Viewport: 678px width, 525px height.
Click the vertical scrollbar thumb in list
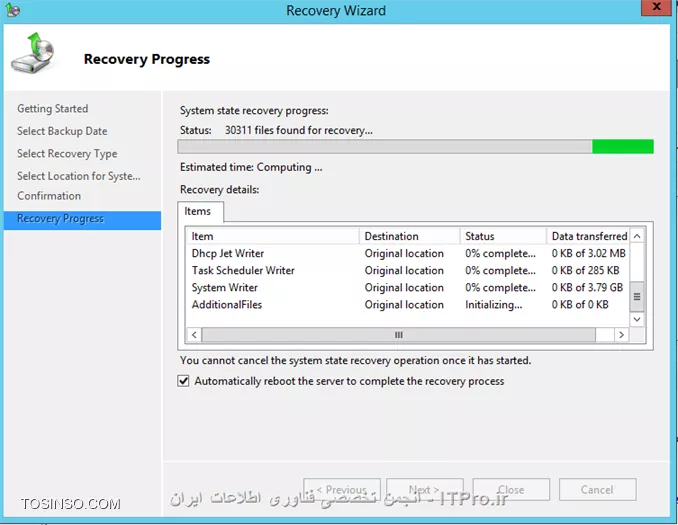[x=637, y=297]
